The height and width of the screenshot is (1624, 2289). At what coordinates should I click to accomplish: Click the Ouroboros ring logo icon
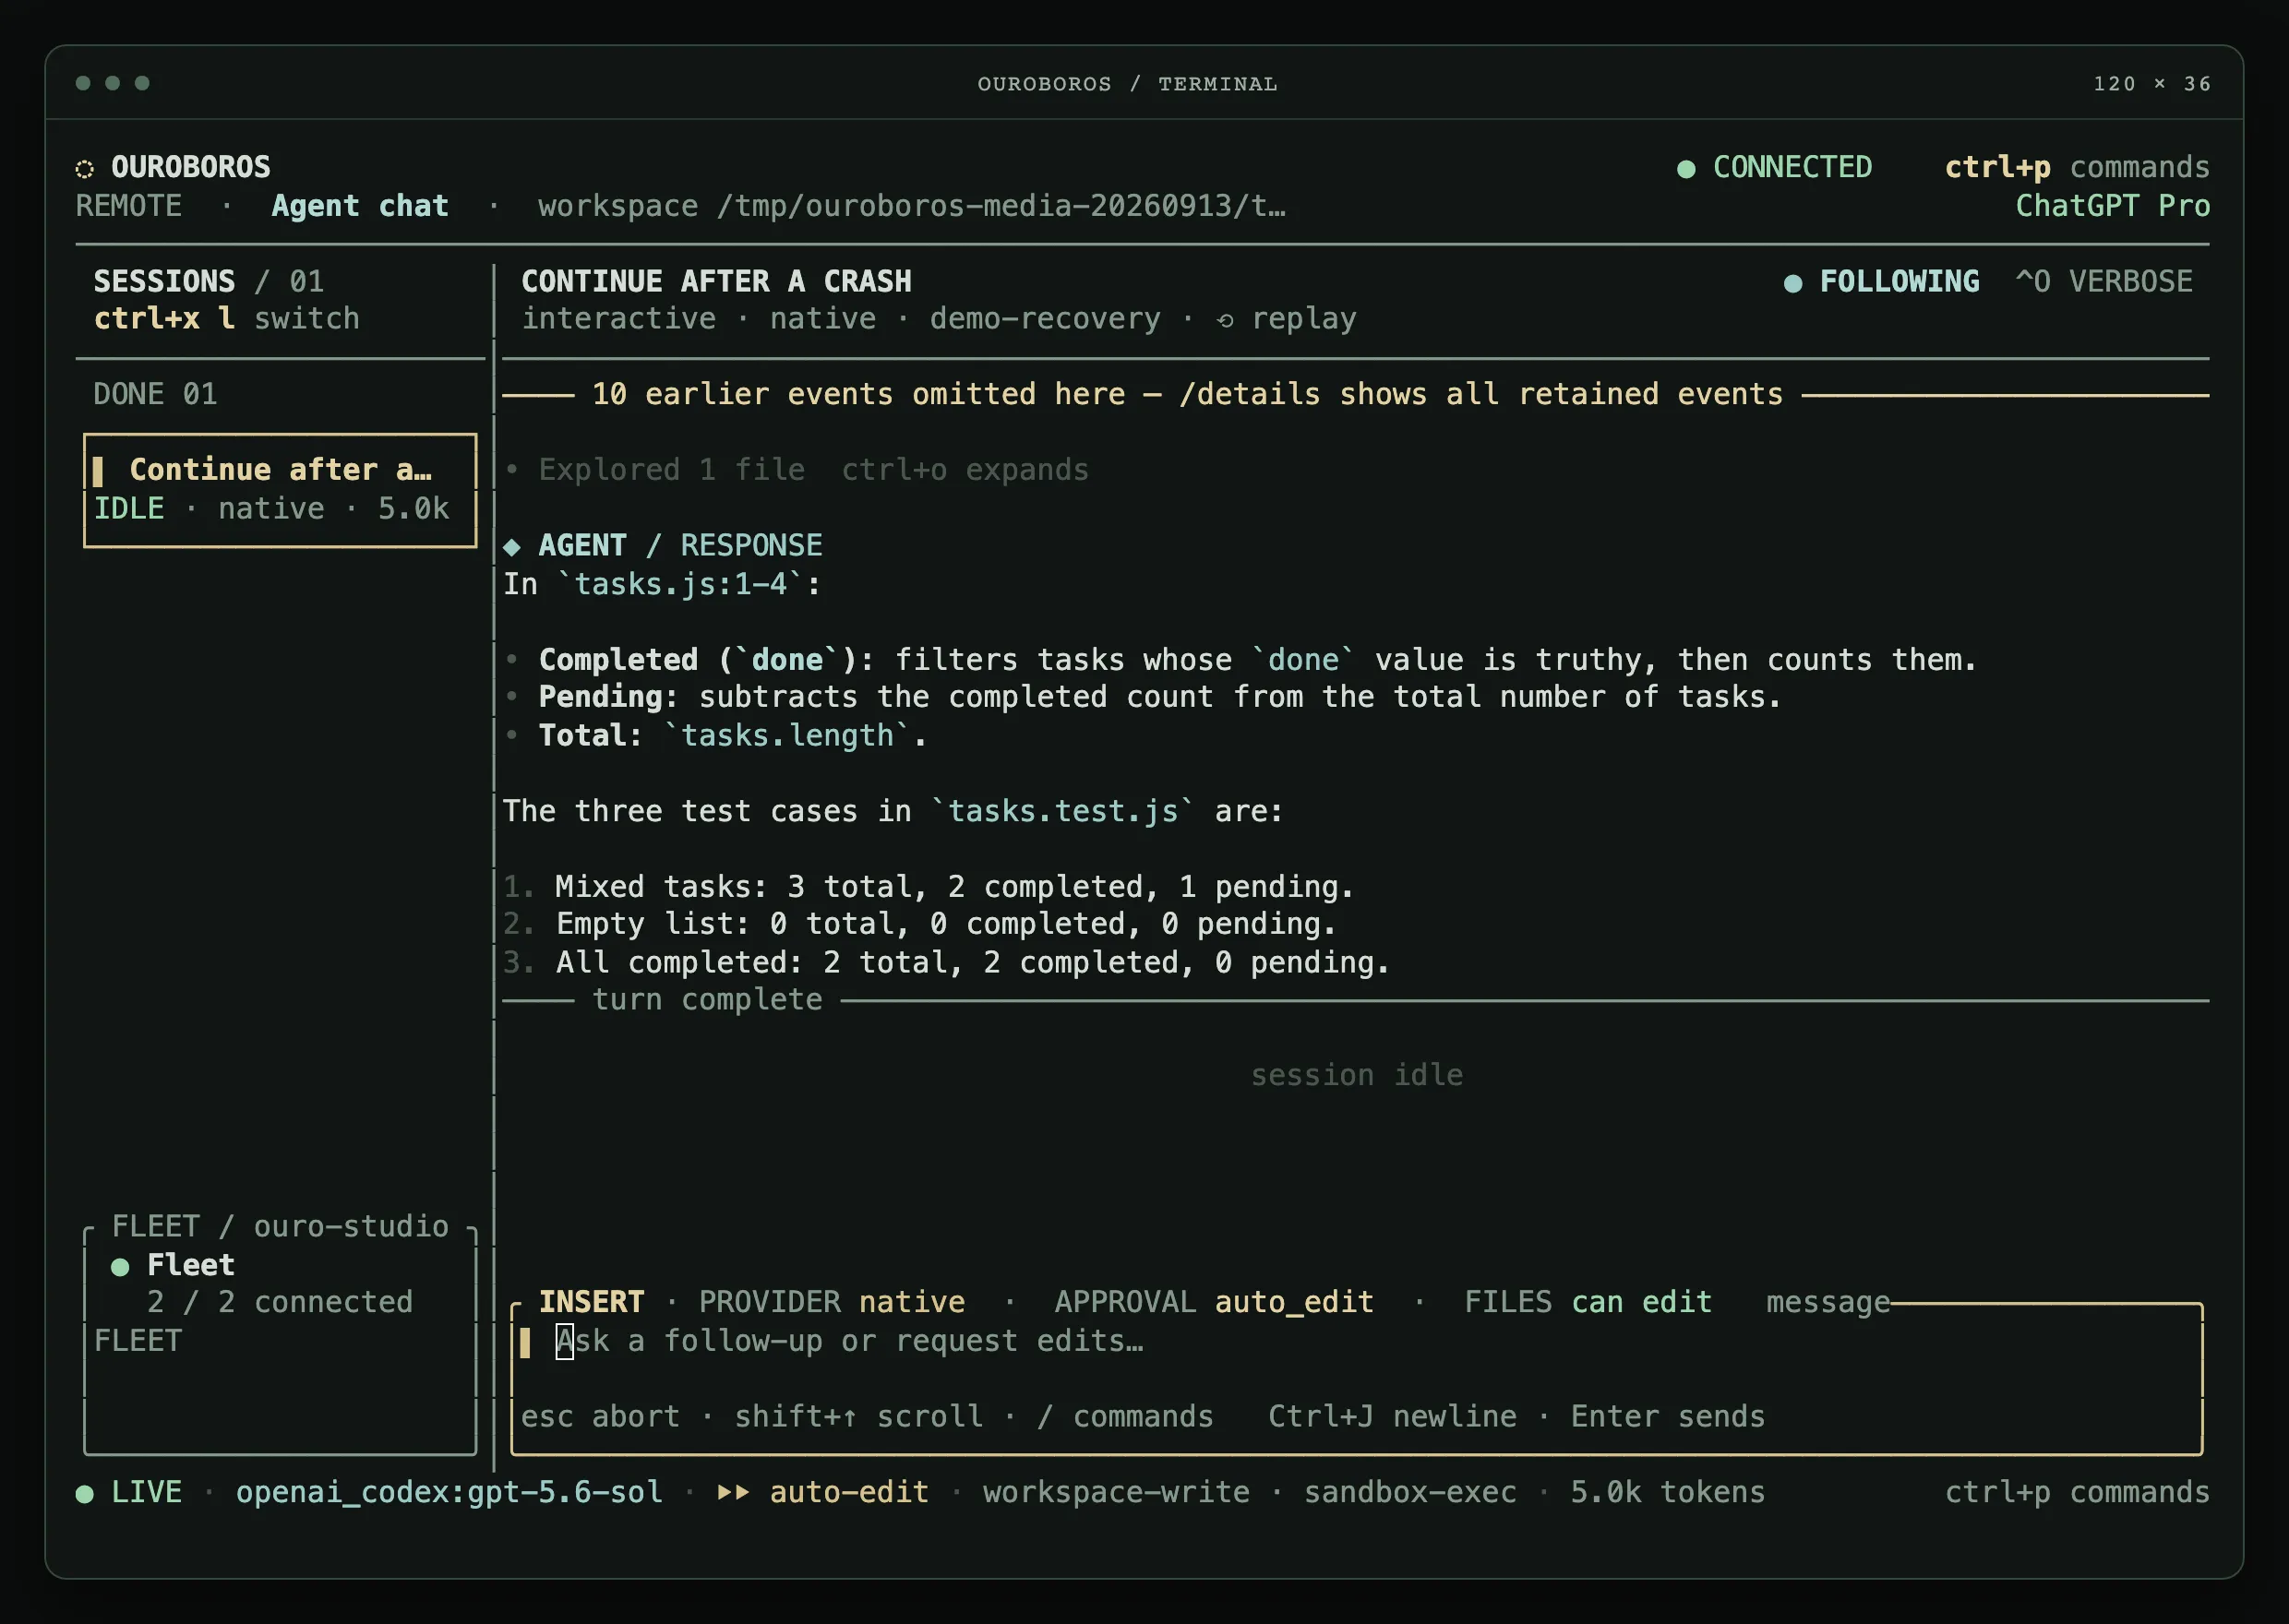(x=85, y=168)
